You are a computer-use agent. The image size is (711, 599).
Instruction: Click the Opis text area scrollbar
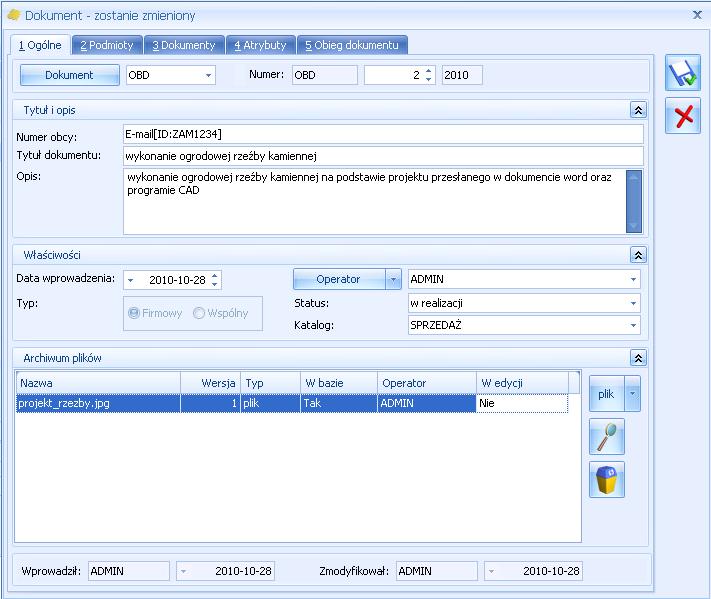click(633, 201)
